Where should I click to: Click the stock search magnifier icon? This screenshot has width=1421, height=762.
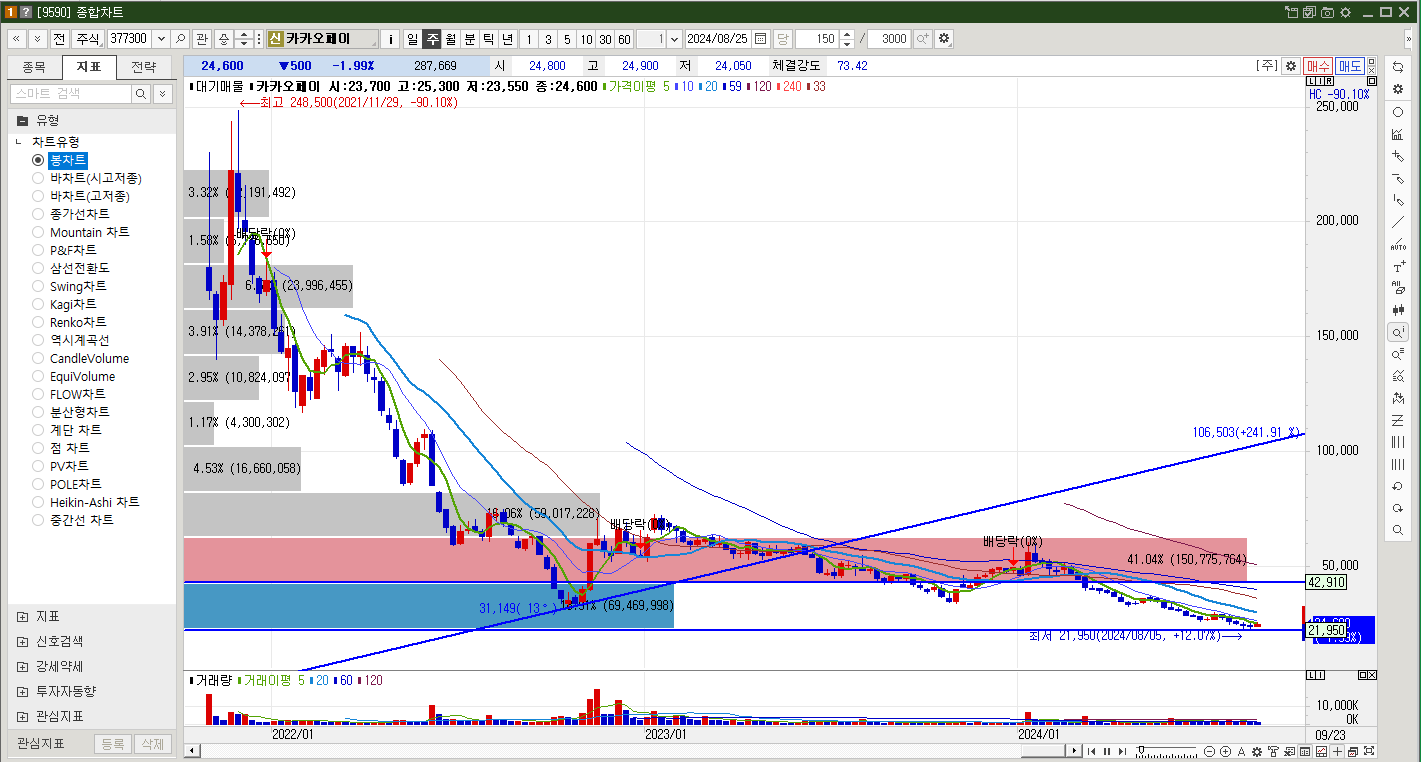click(180, 39)
